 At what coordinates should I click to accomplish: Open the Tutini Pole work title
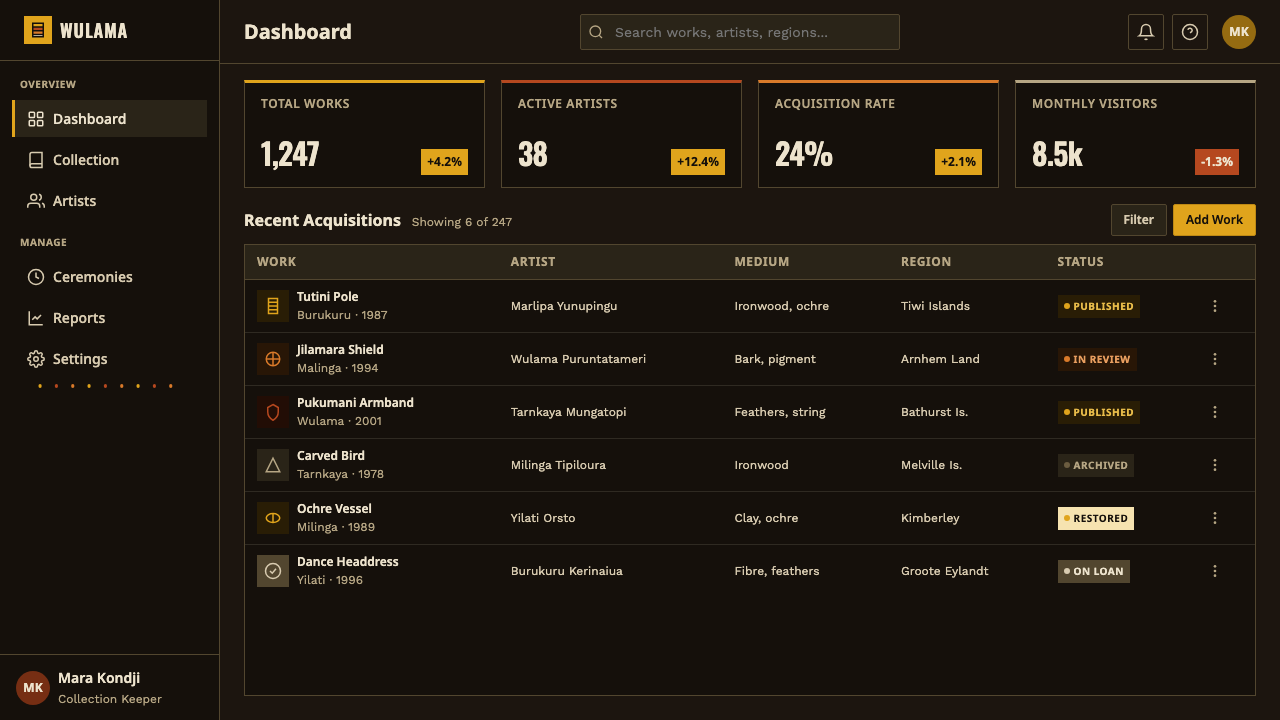327,297
